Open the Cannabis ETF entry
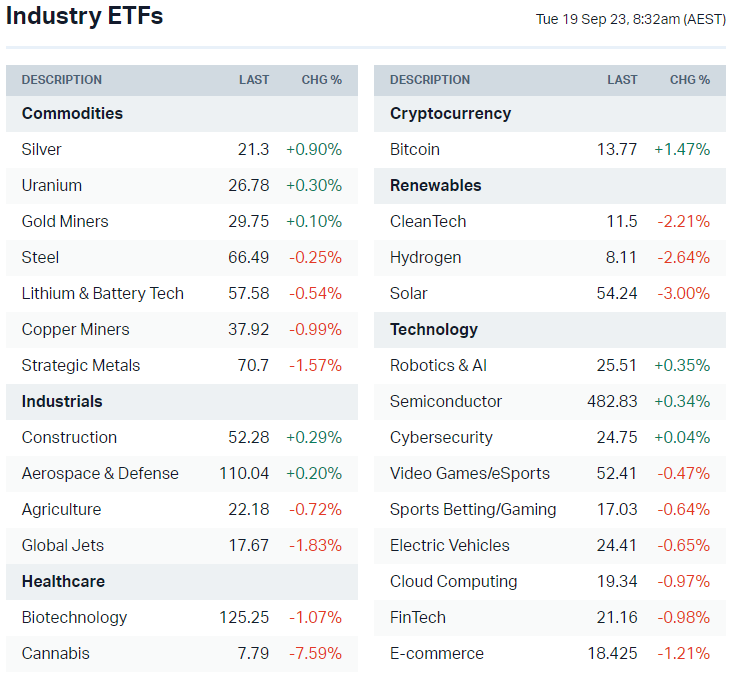Image resolution: width=737 pixels, height=674 pixels. pos(55,653)
